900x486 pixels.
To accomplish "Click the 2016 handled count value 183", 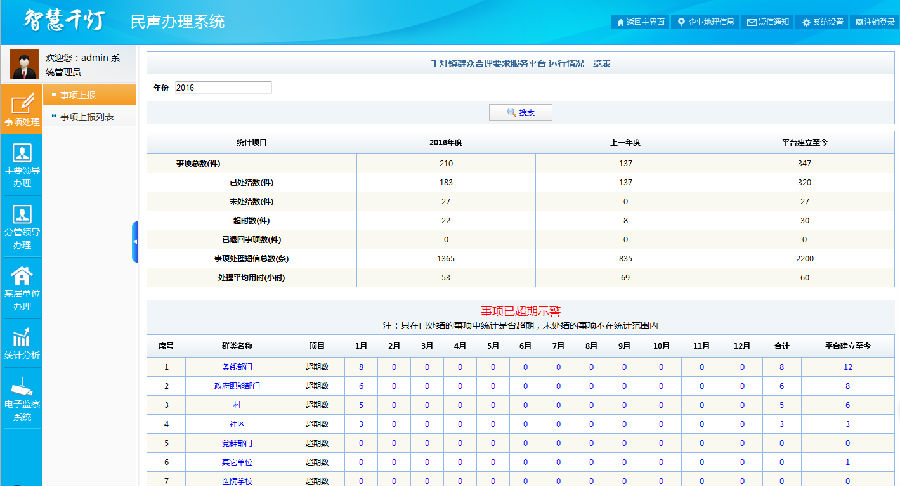I will coord(446,182).
